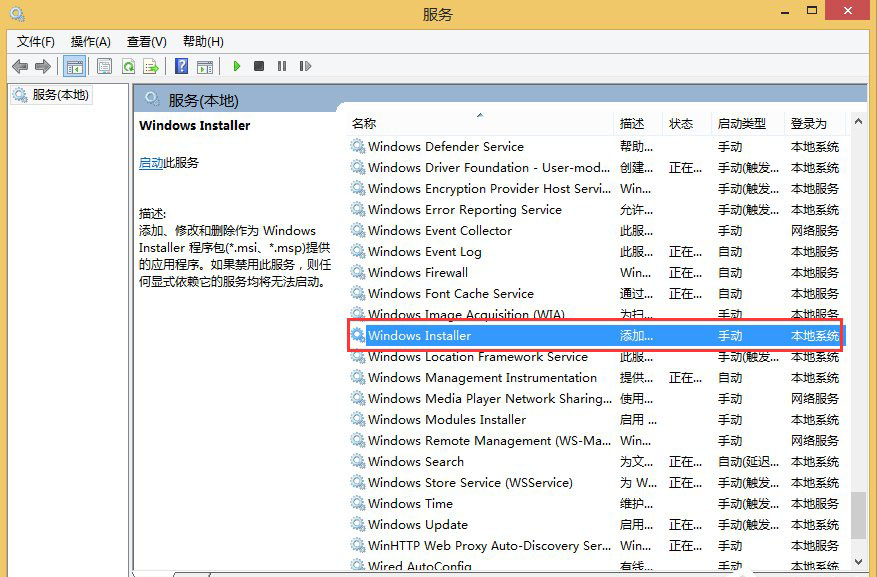Go back with the left arrow toolbar icon

click(x=20, y=67)
